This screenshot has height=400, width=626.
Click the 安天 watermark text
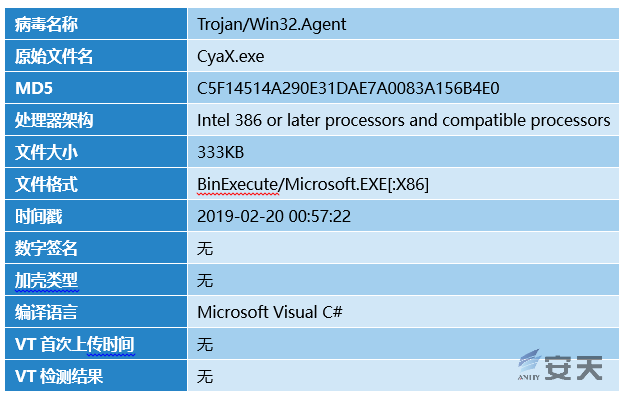tap(573, 368)
